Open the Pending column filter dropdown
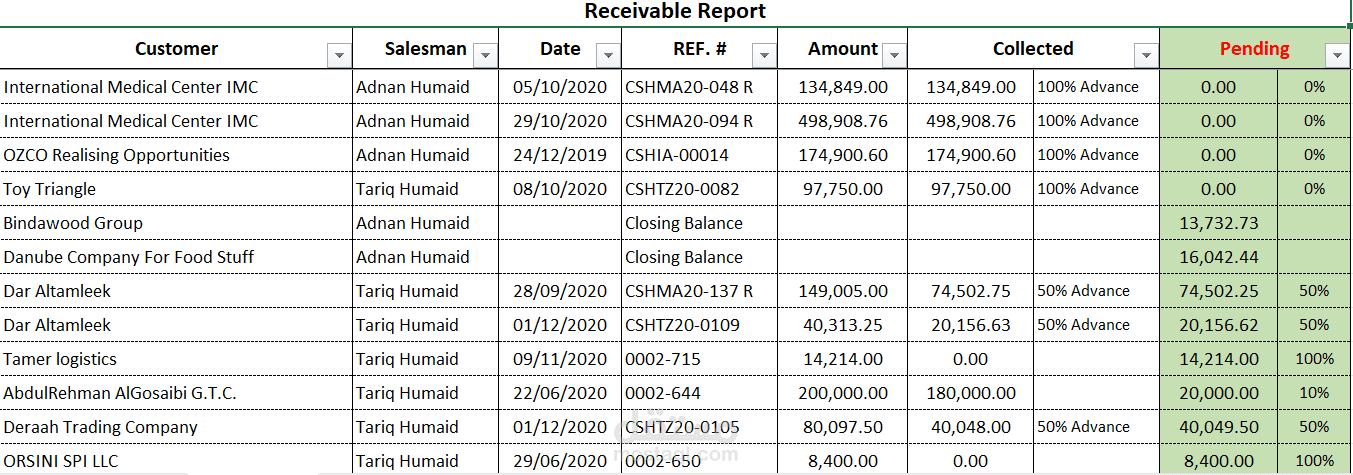Image resolution: width=1353 pixels, height=475 pixels. click(1336, 55)
